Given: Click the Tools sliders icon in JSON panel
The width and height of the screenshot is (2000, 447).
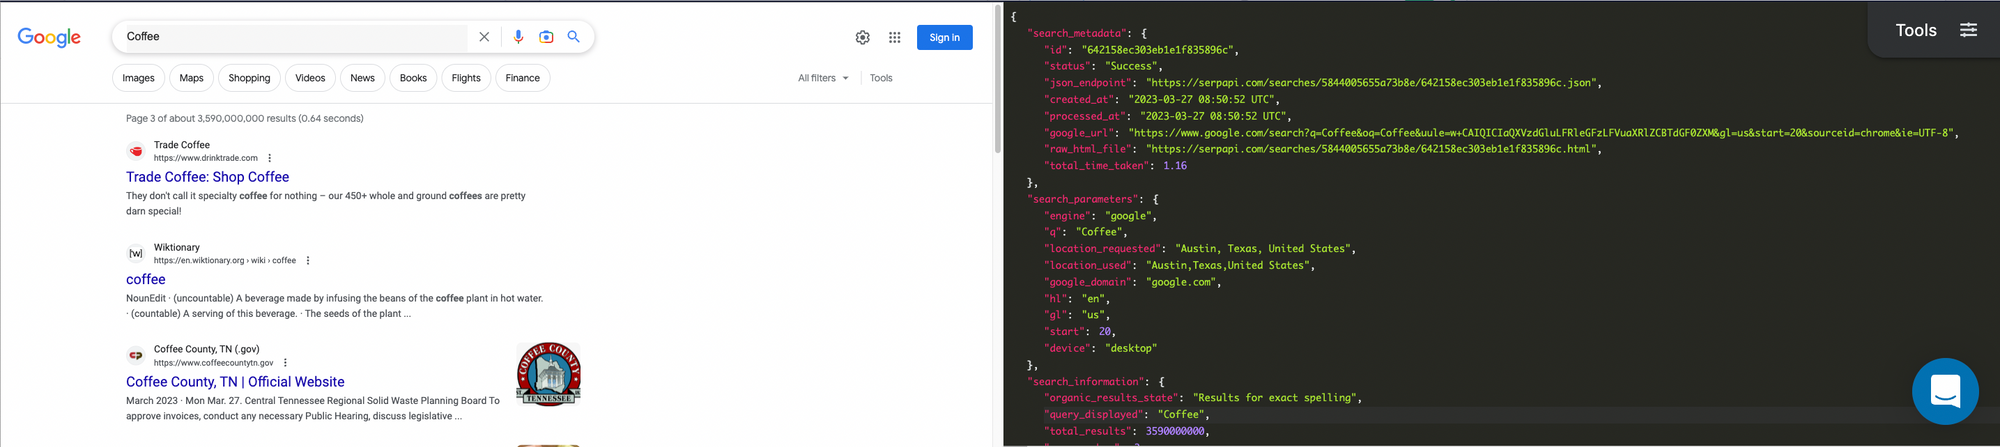Looking at the screenshot, I should [1968, 30].
